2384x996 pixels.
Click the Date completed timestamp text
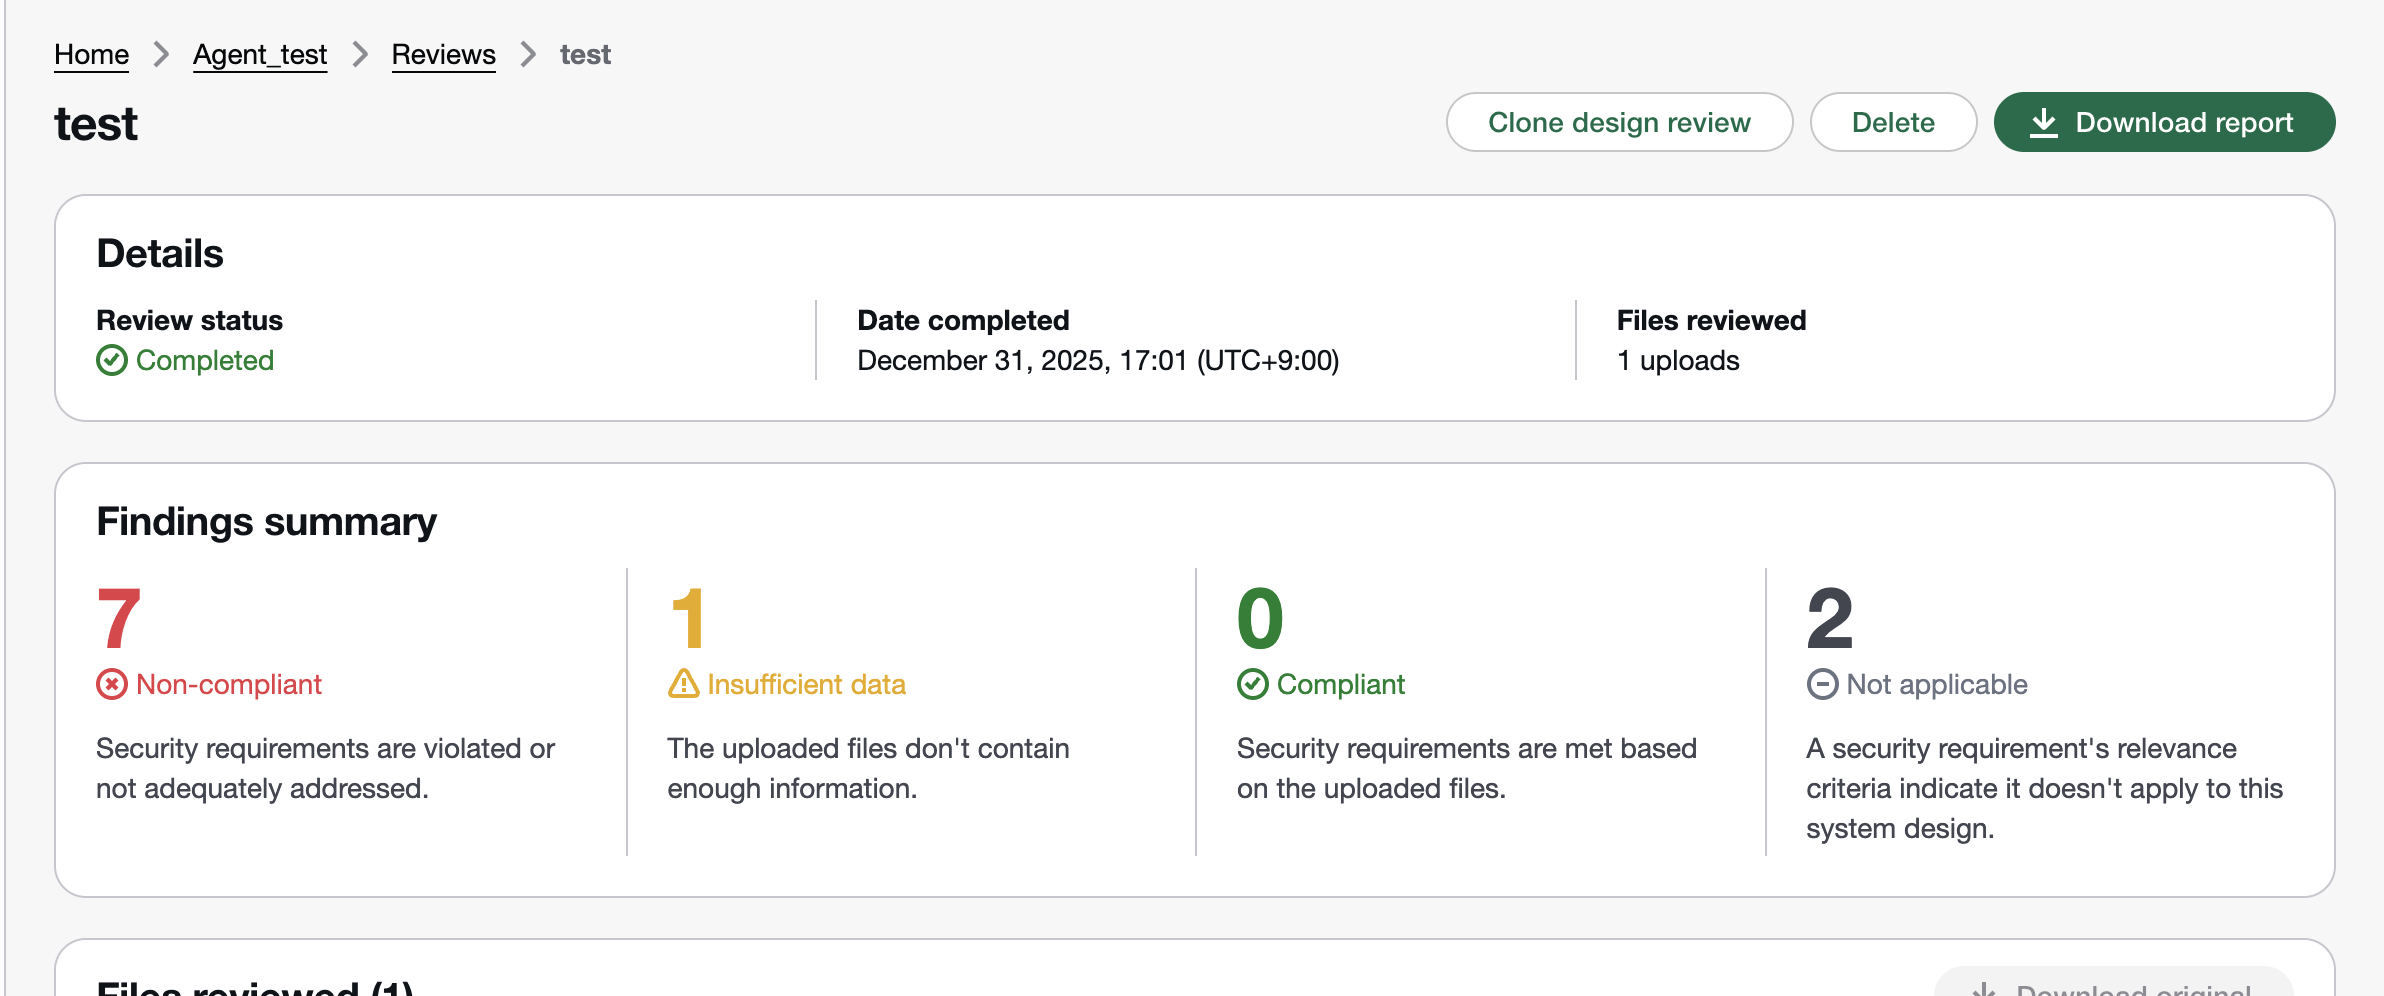coord(1098,360)
